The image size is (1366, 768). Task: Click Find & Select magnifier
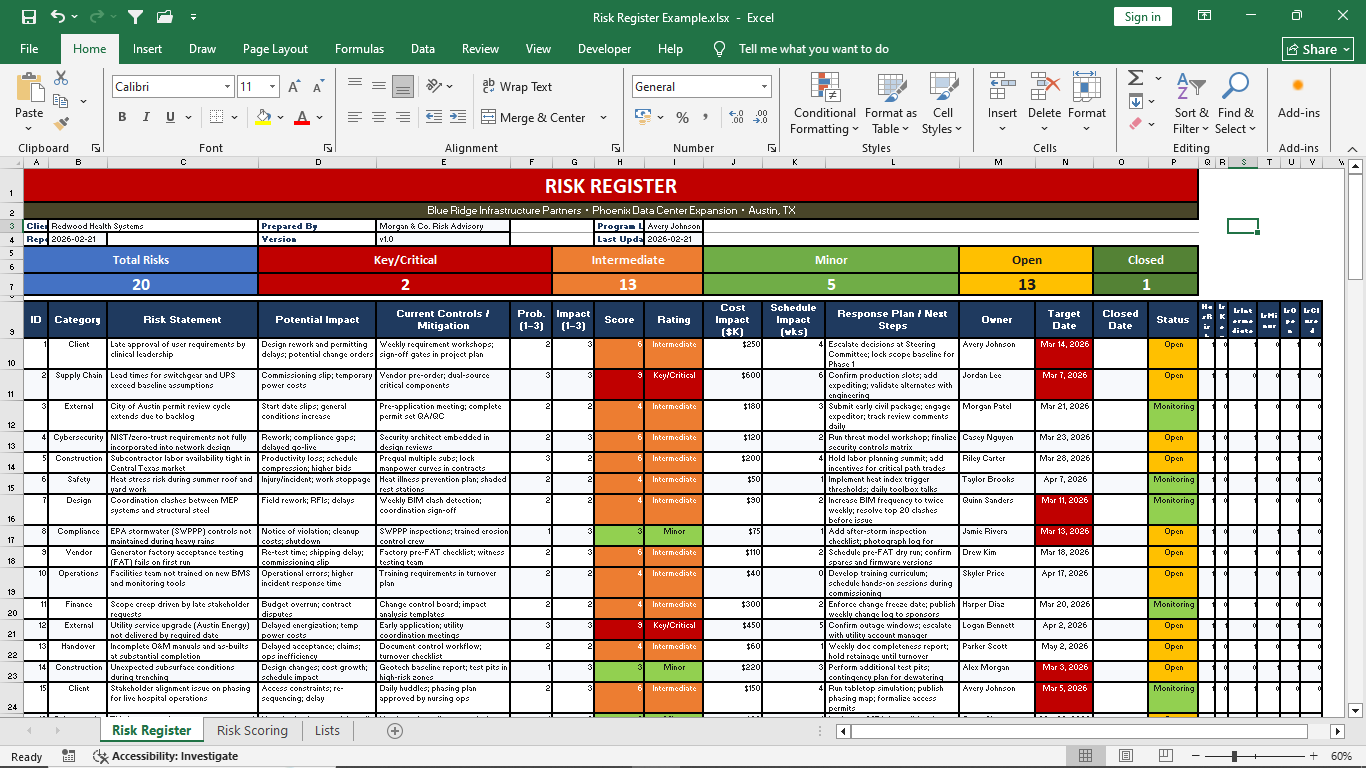1236,104
